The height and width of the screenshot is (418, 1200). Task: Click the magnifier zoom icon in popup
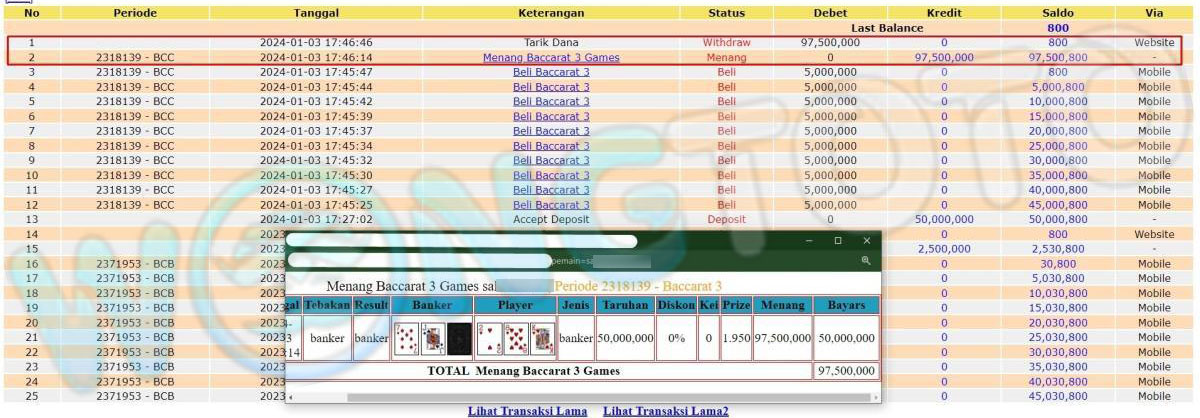click(x=865, y=261)
